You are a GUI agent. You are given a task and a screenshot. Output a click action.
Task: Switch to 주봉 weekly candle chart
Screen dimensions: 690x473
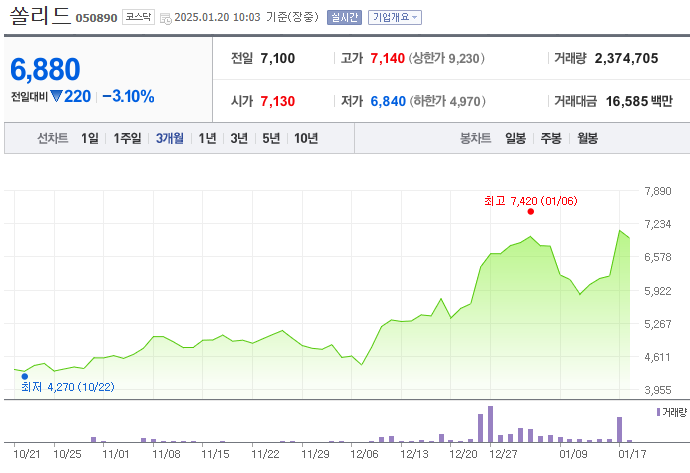click(x=551, y=138)
